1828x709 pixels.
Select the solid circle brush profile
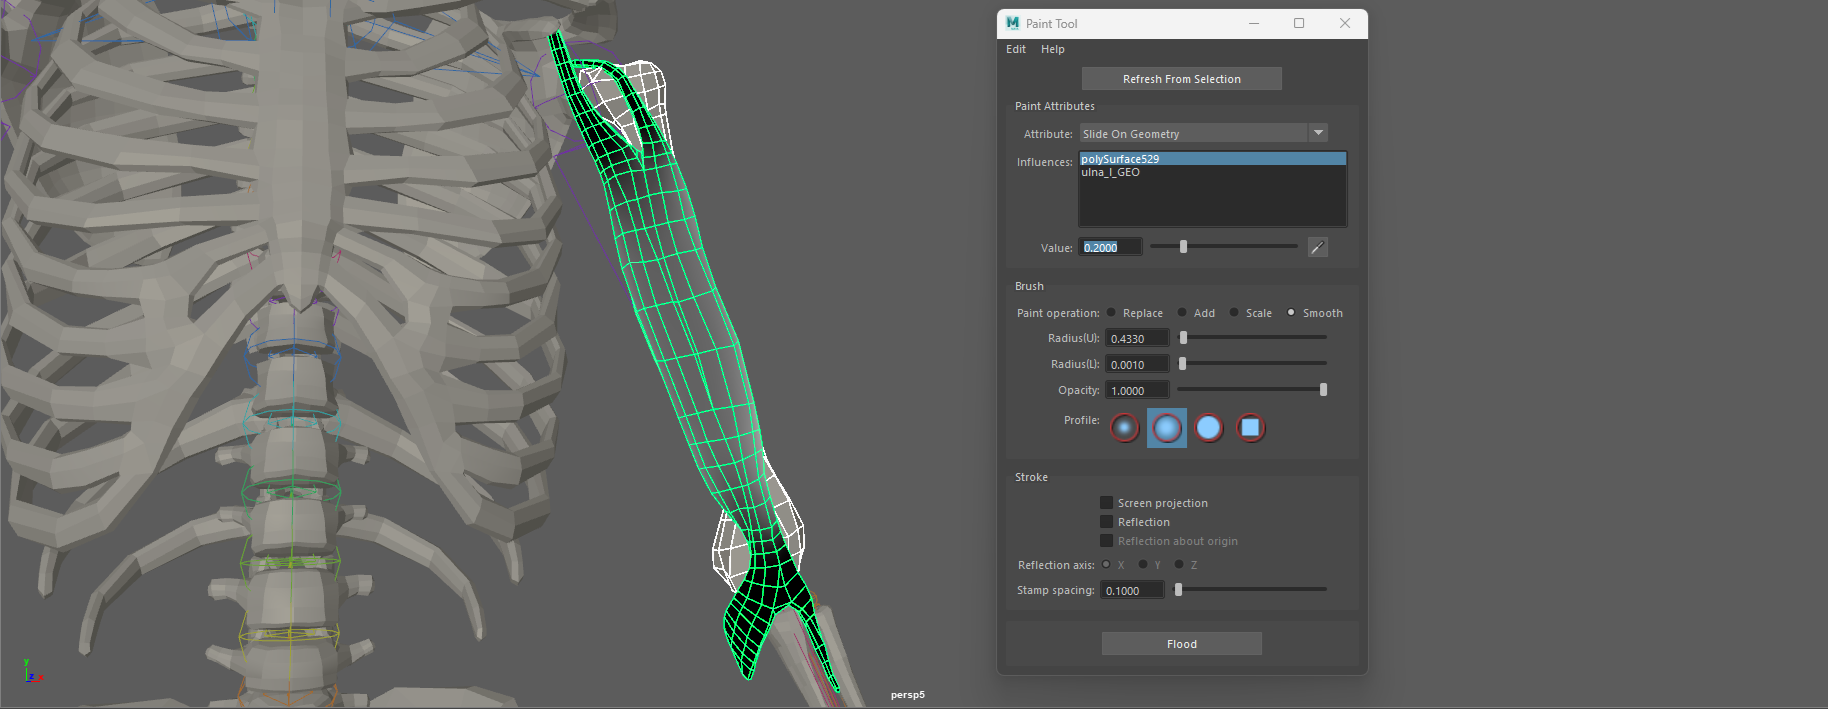point(1209,428)
